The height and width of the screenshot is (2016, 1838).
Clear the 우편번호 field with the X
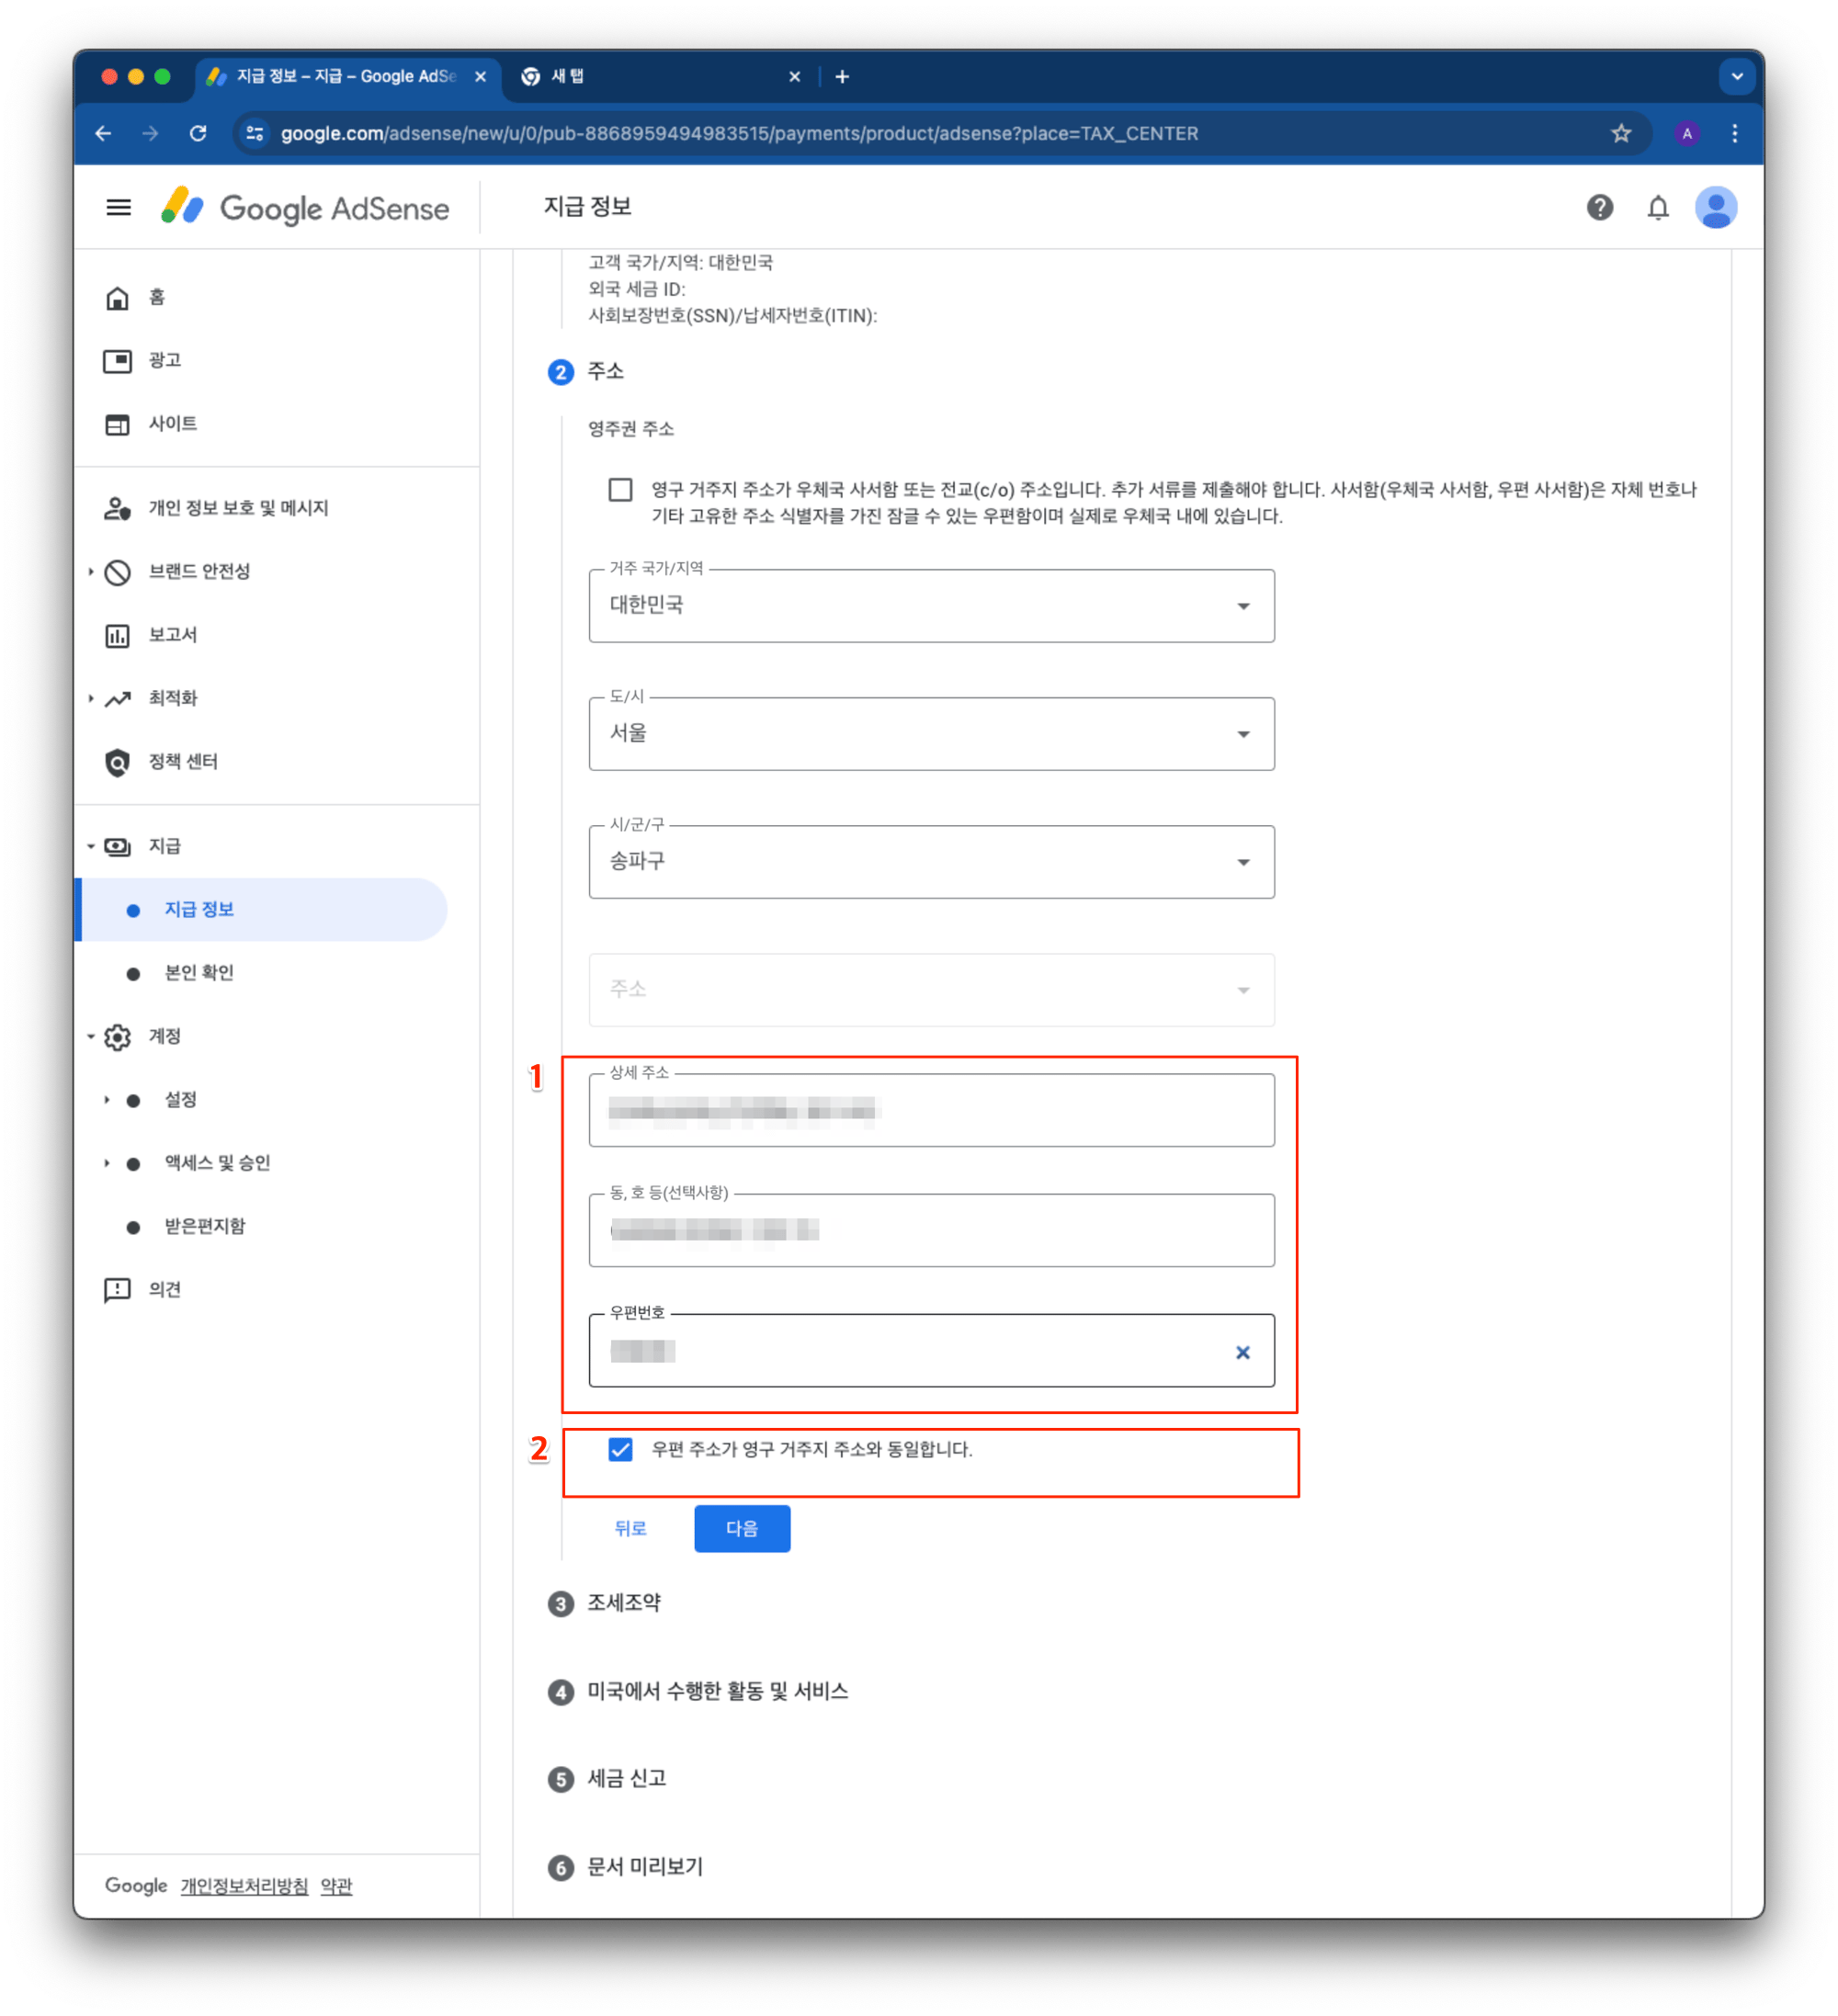(x=1242, y=1352)
